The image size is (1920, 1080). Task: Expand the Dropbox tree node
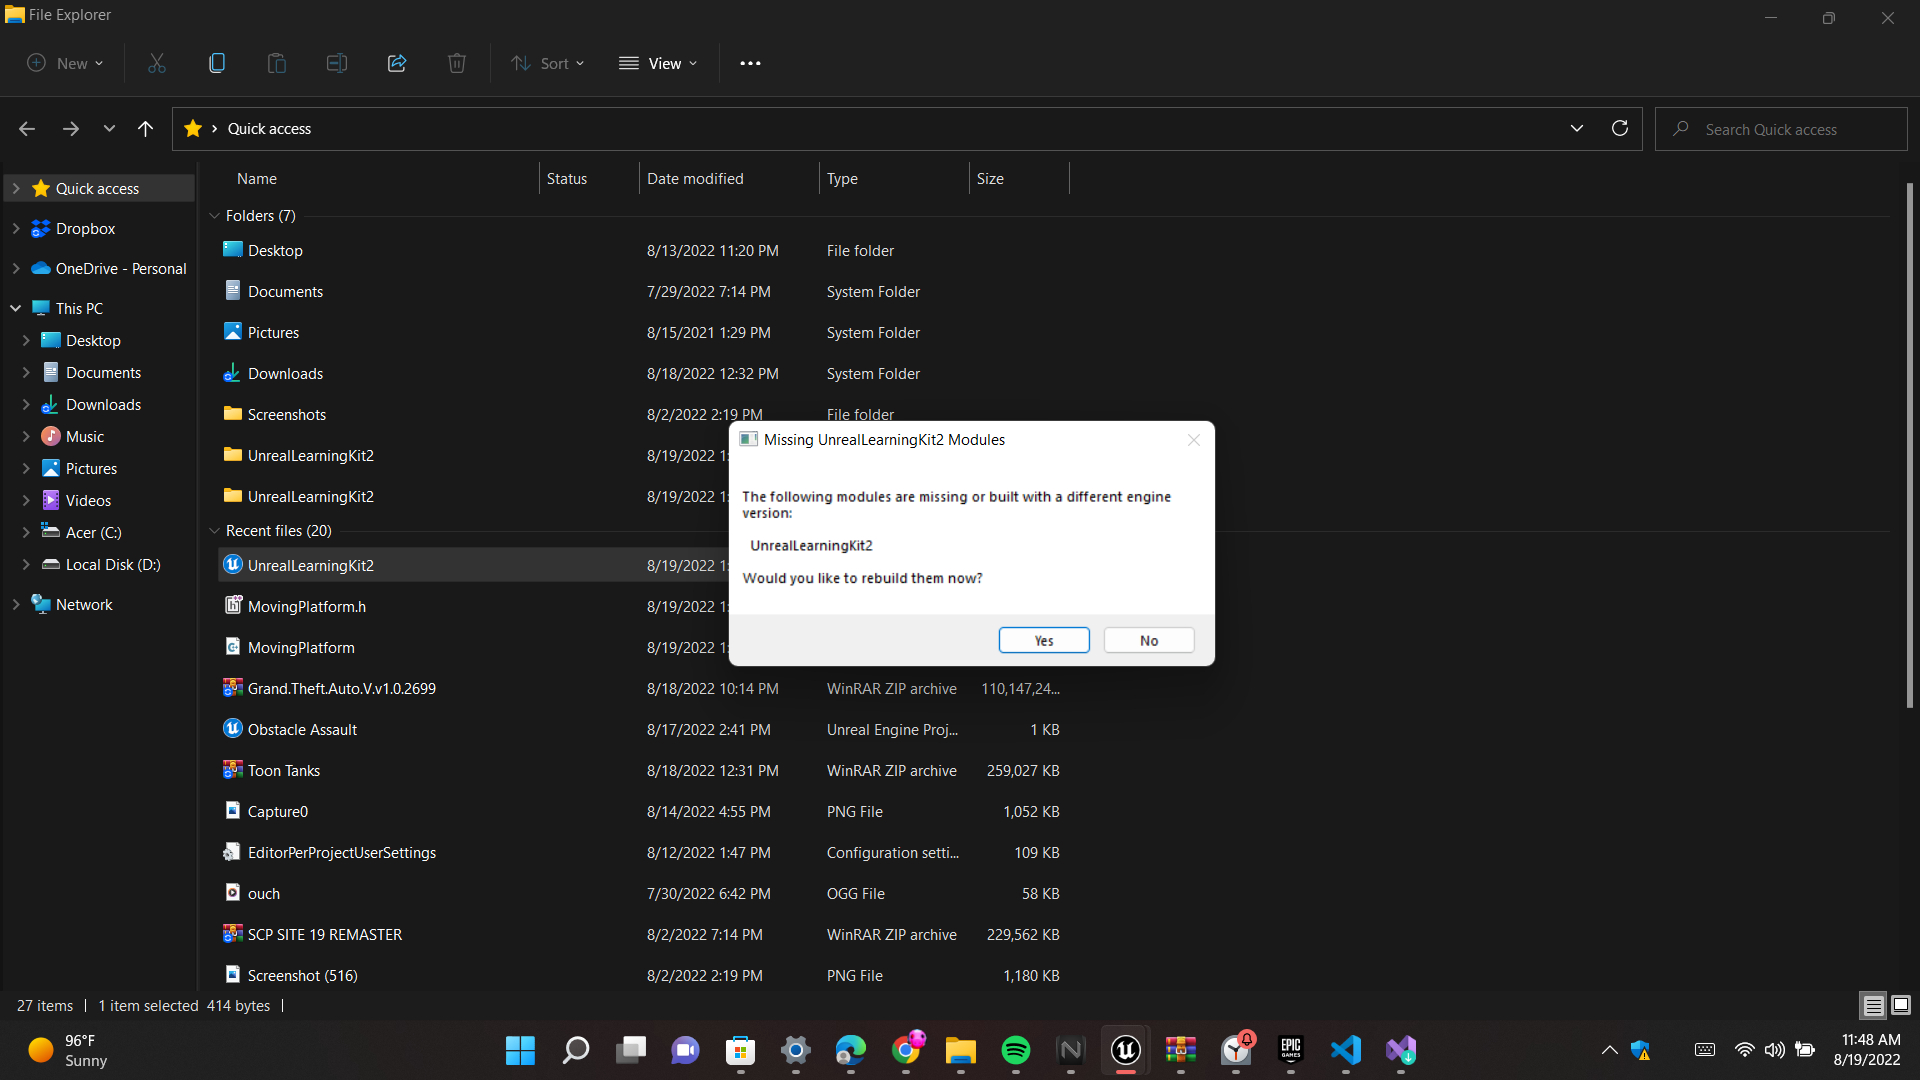point(16,228)
